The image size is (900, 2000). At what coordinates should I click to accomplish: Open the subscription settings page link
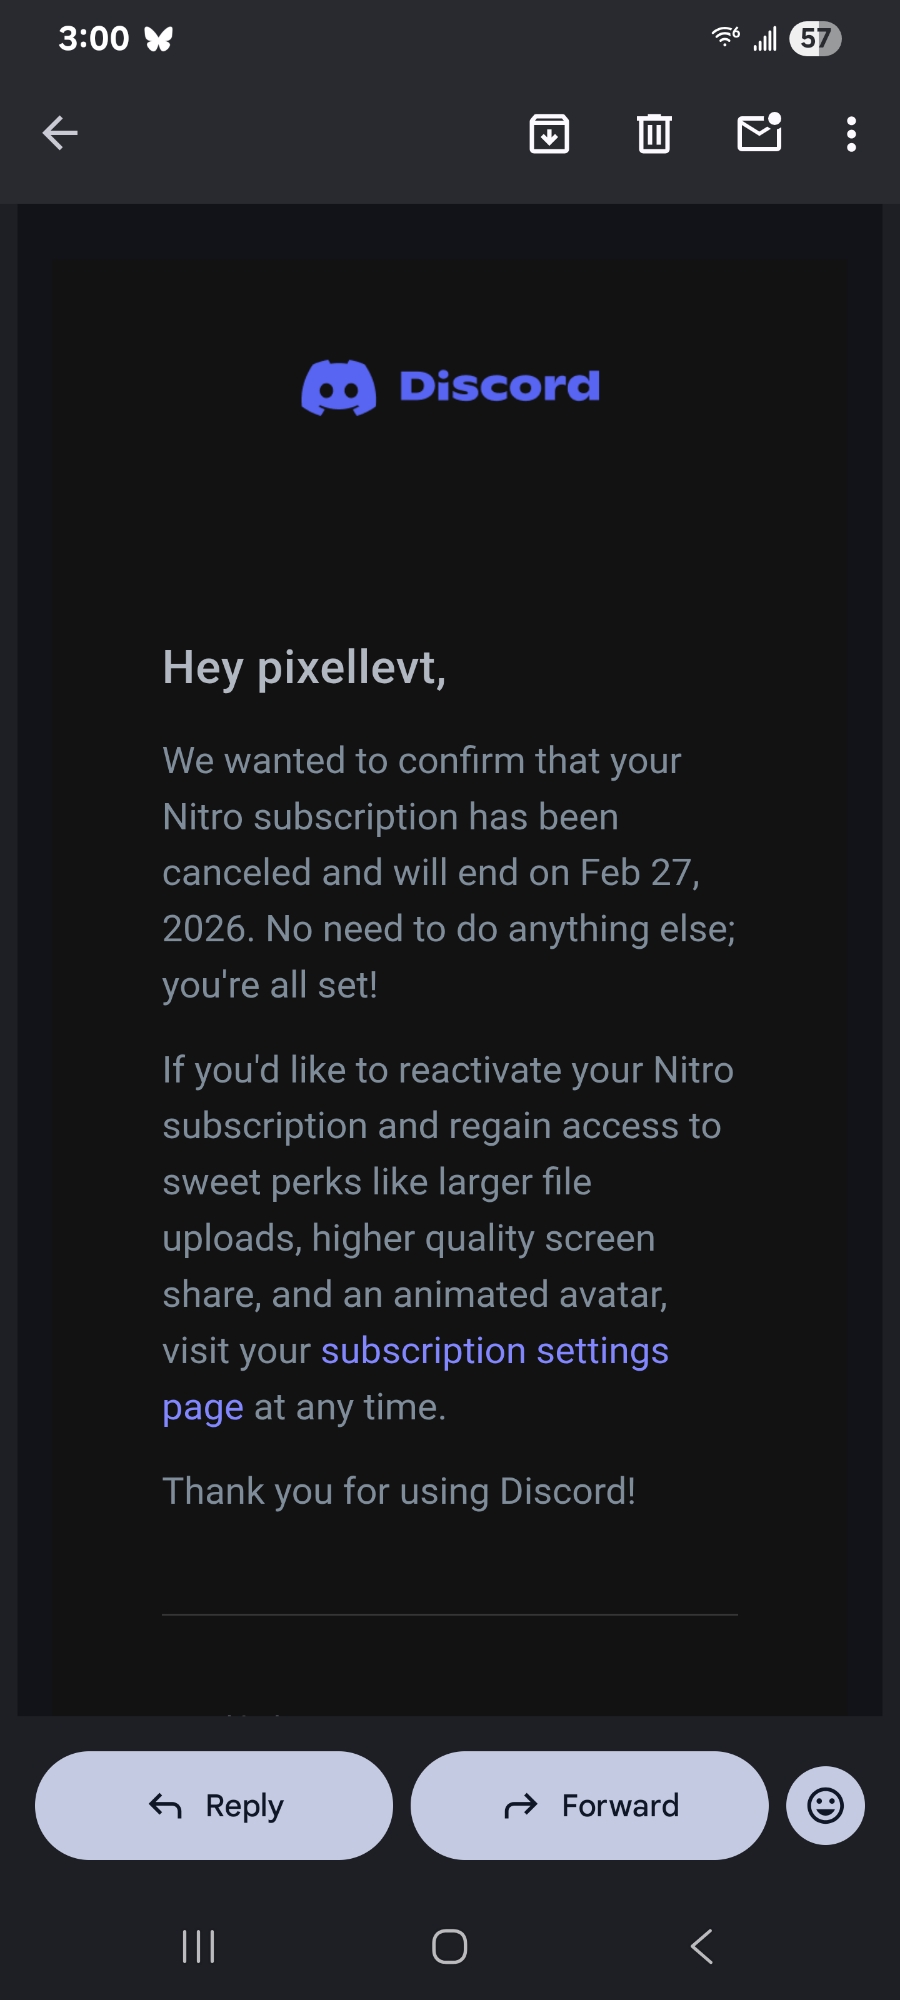[494, 1351]
